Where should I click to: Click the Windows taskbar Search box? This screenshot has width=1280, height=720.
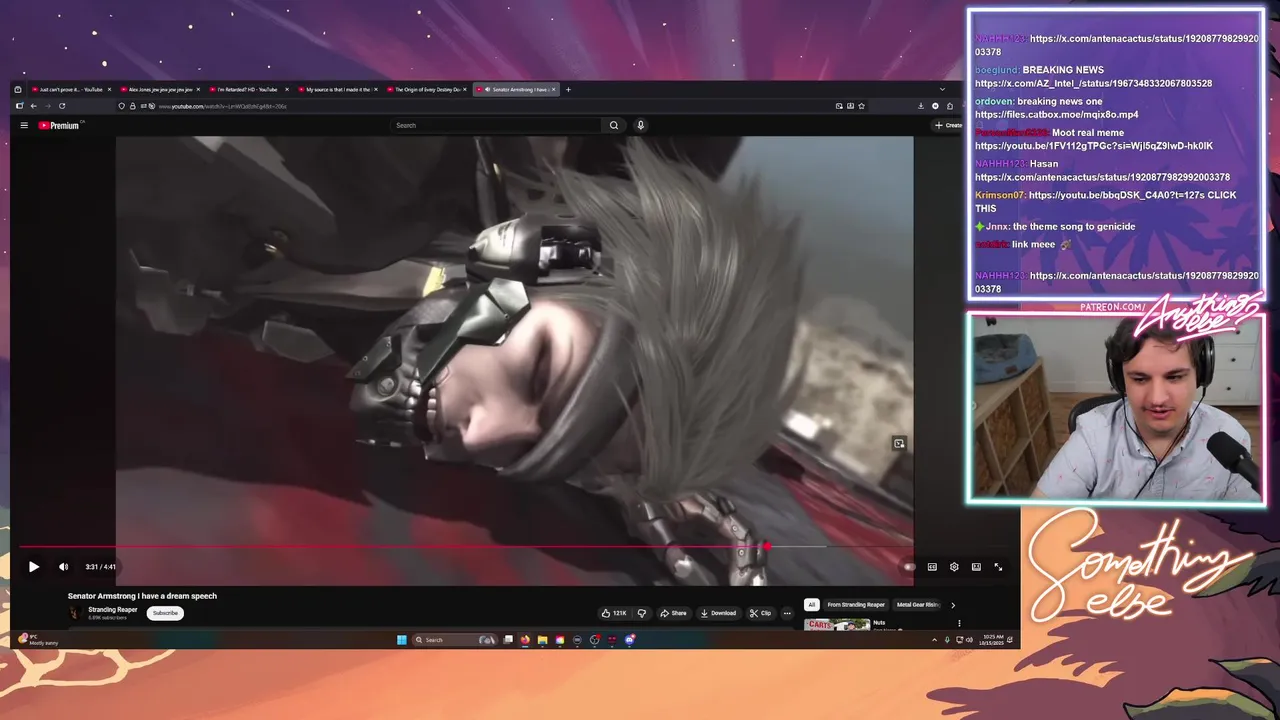(457, 640)
